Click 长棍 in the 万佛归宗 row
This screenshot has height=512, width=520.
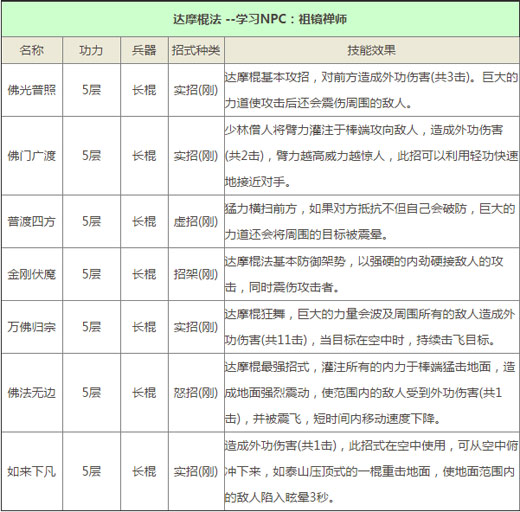(144, 327)
